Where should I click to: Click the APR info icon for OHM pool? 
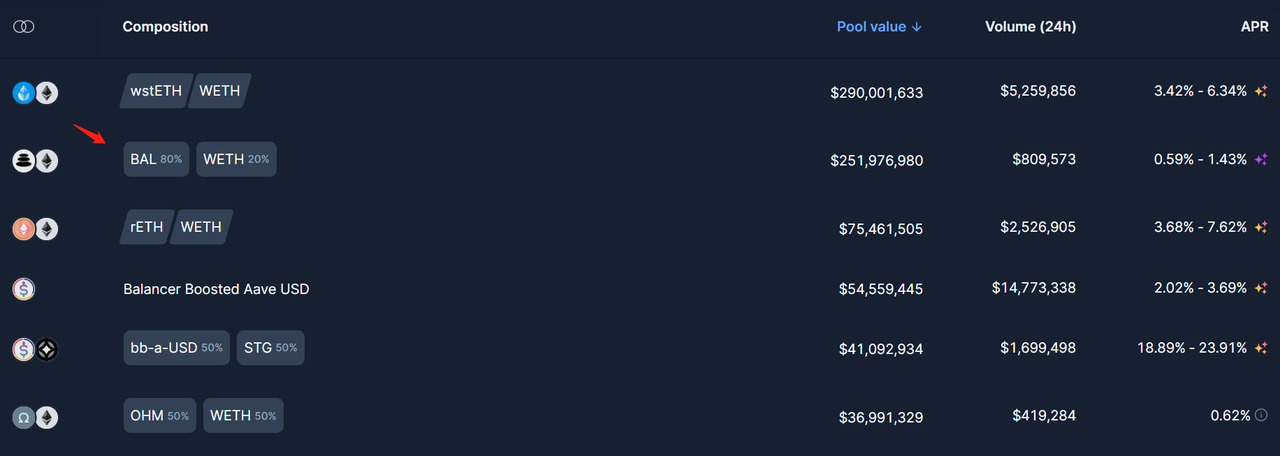point(1261,415)
